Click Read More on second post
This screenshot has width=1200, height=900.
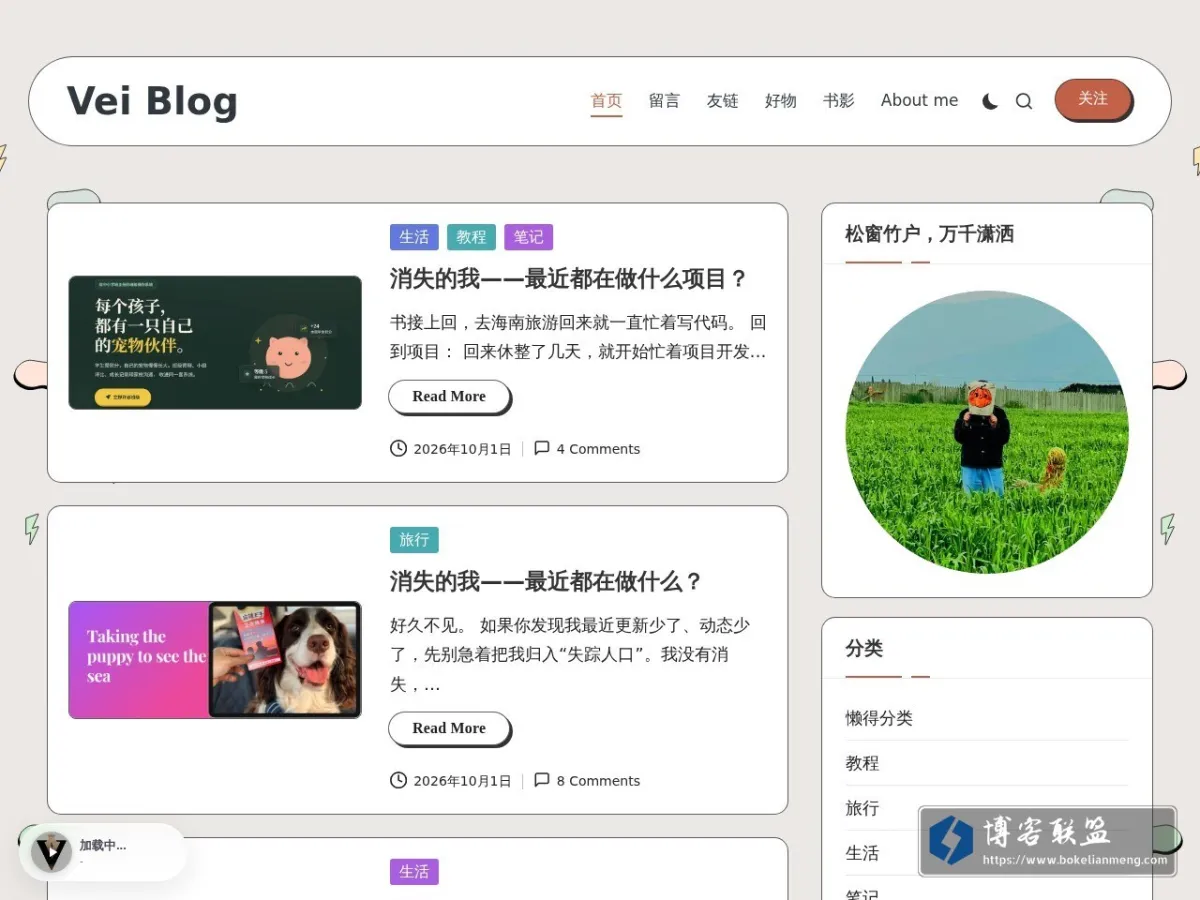point(449,728)
